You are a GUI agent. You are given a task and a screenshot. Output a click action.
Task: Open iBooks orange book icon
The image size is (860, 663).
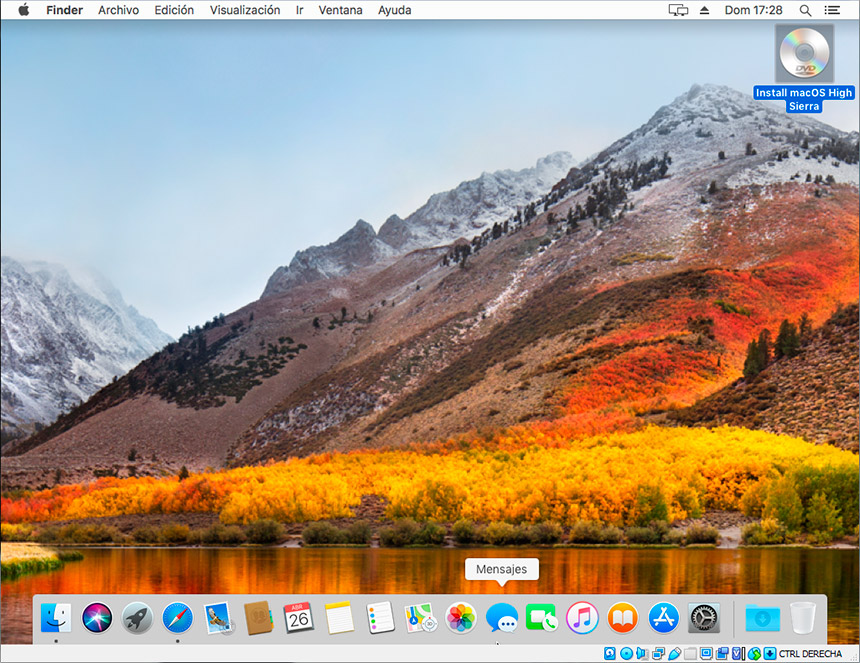pos(623,617)
